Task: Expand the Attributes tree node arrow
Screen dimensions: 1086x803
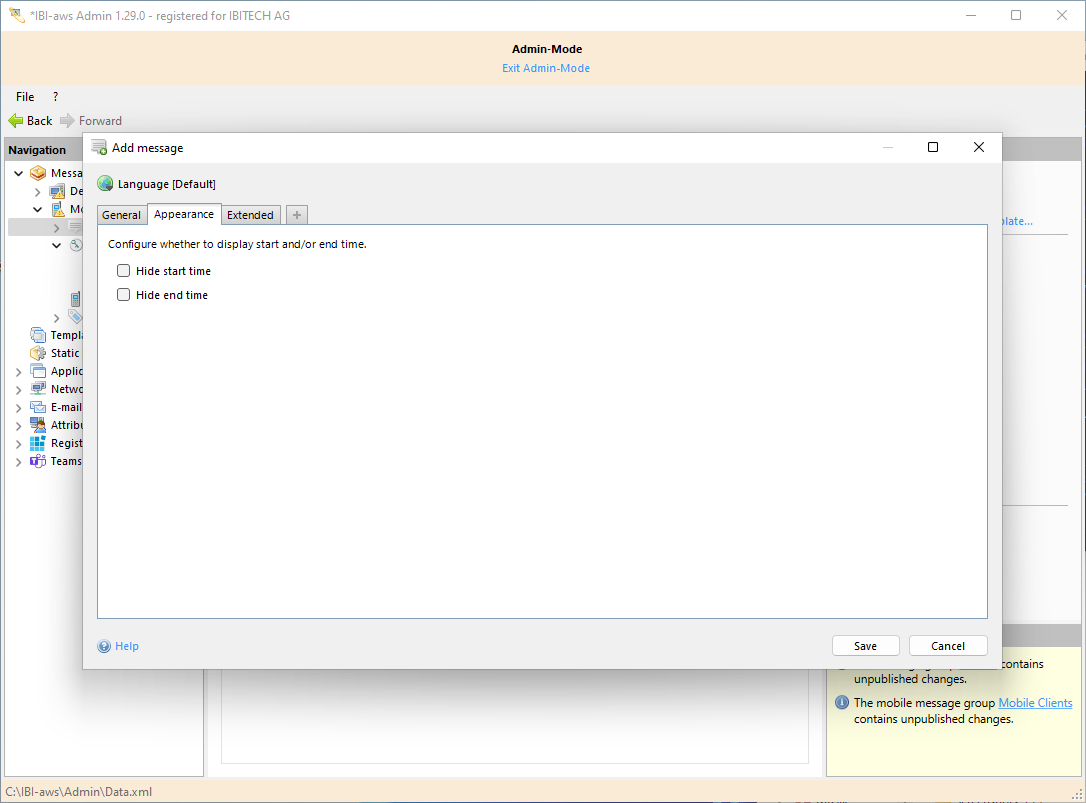Action: 19,426
